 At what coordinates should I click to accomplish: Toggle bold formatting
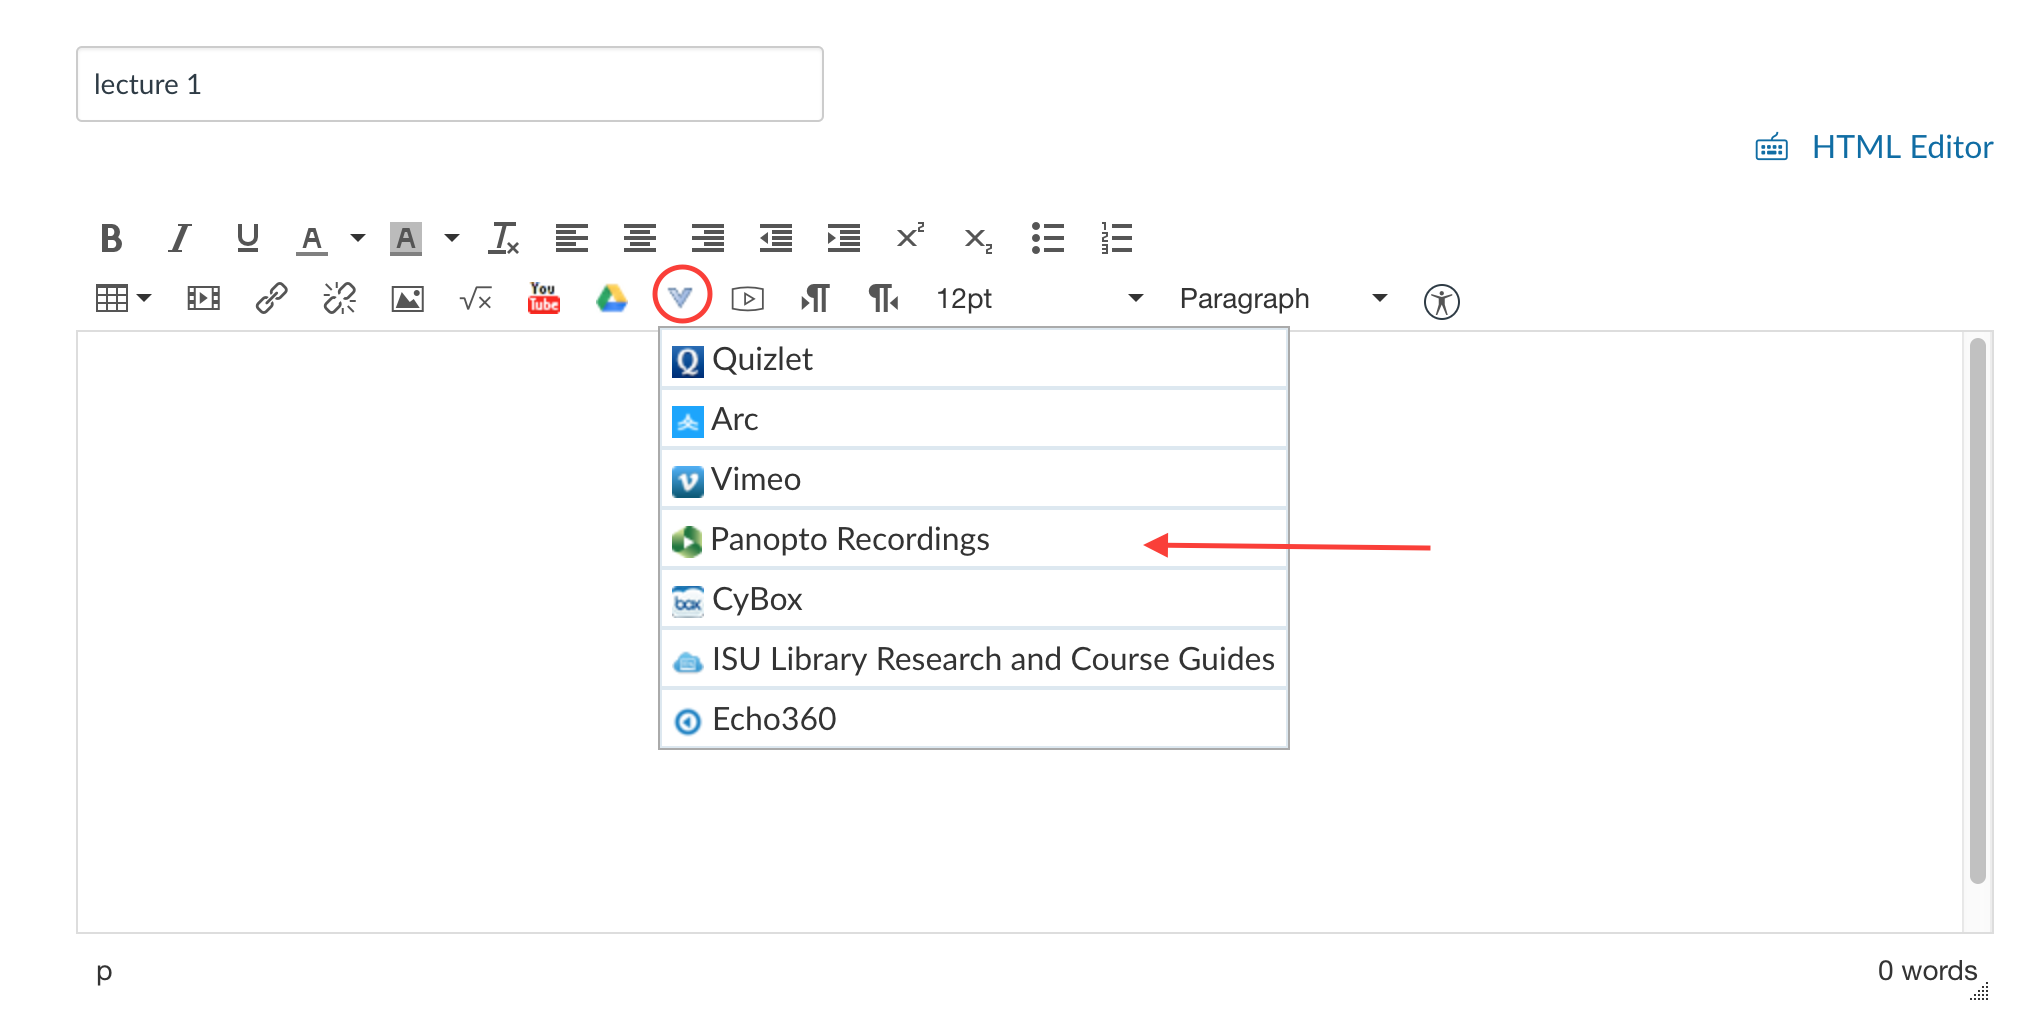pyautogui.click(x=111, y=238)
